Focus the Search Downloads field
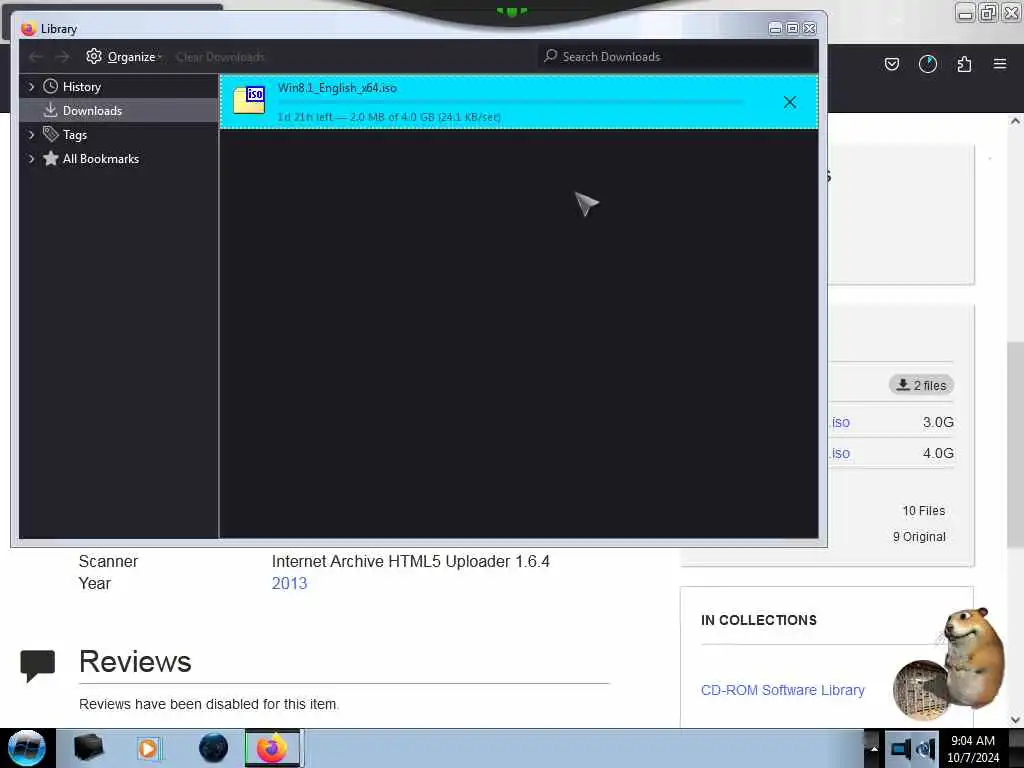The image size is (1024, 768). [x=677, y=57]
